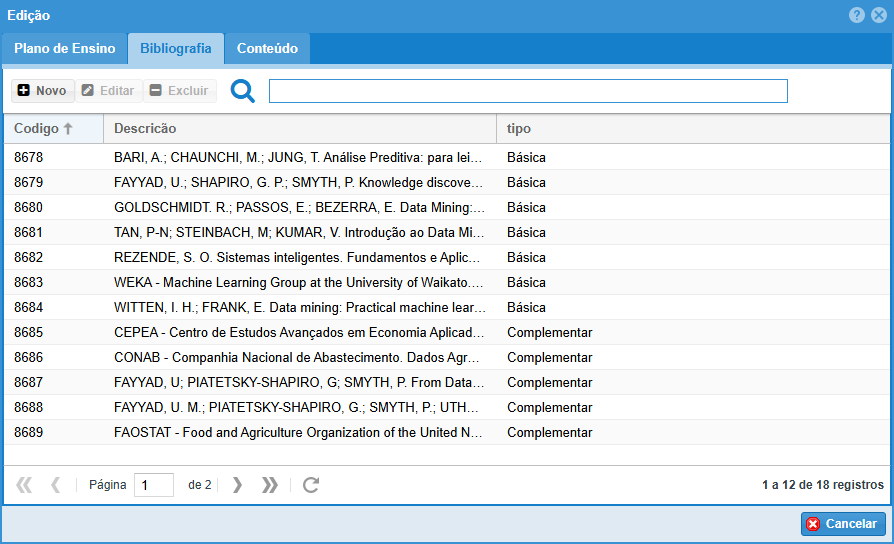Go to previous page arrow
The width and height of the screenshot is (894, 544).
click(x=56, y=485)
